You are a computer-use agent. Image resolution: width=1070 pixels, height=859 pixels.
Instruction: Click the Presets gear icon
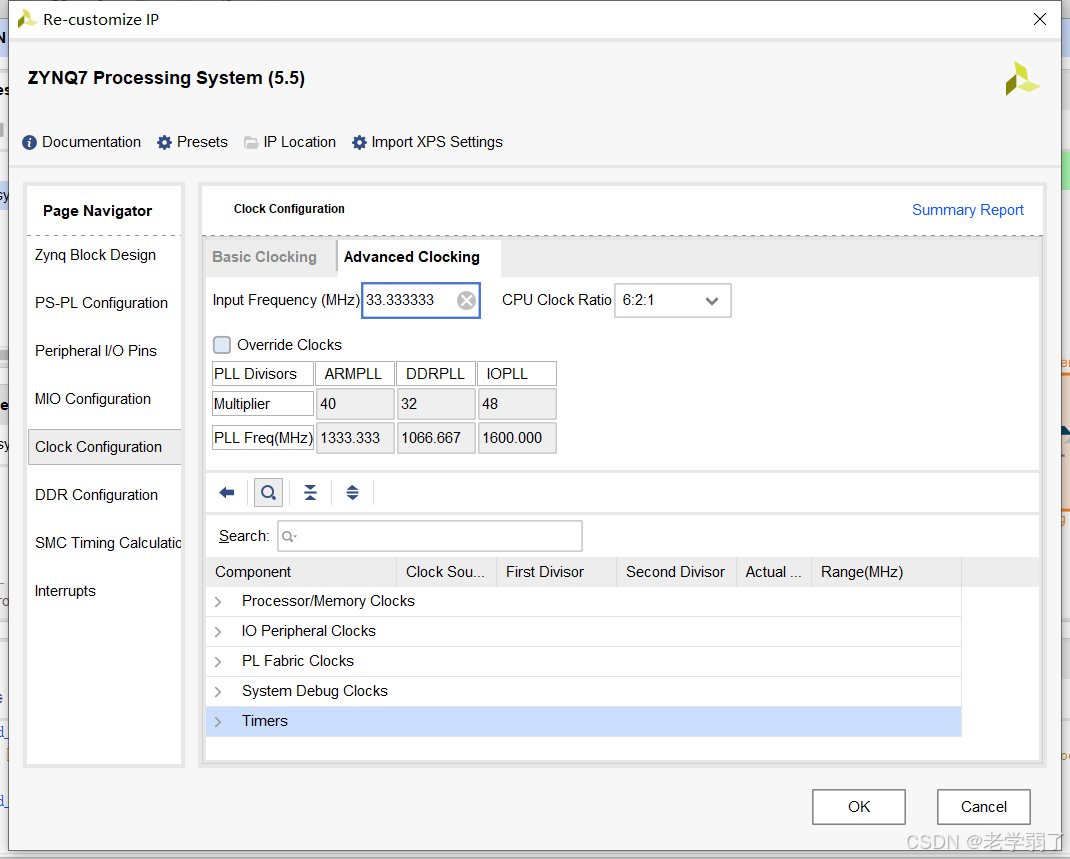point(164,143)
